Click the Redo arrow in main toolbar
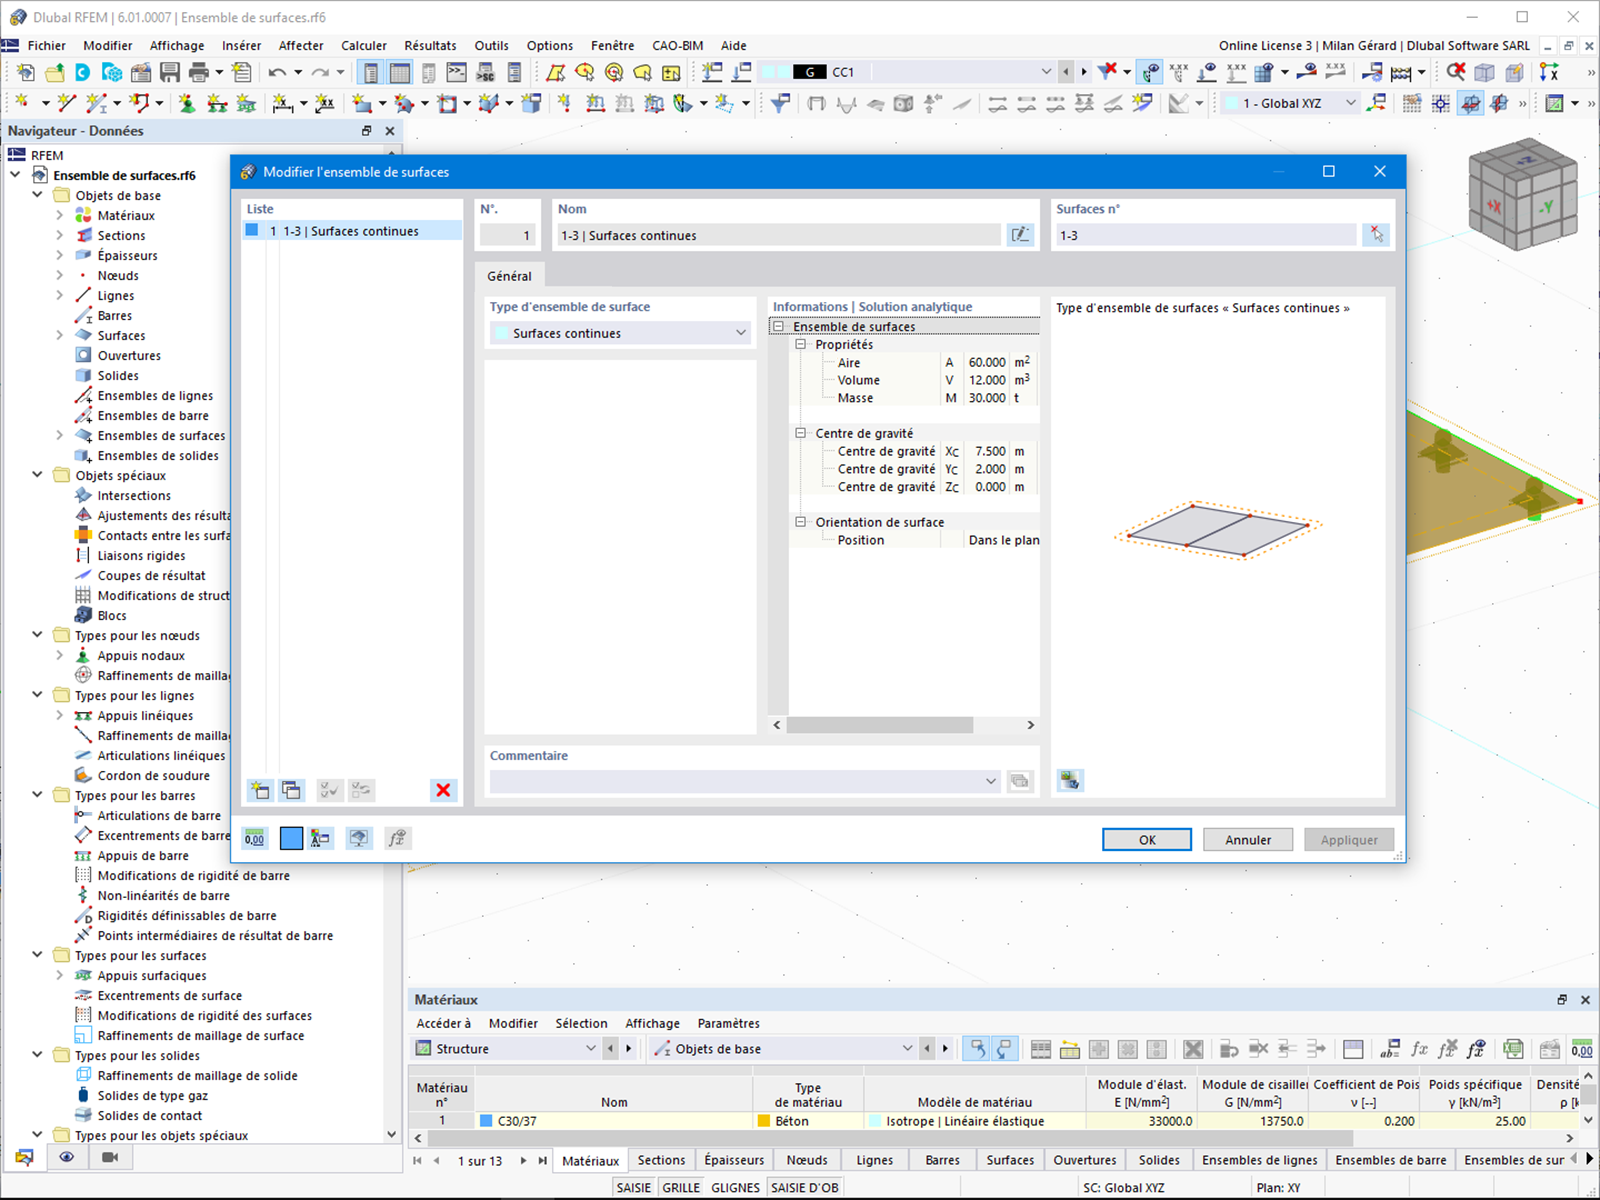This screenshot has height=1200, width=1600. (x=320, y=72)
